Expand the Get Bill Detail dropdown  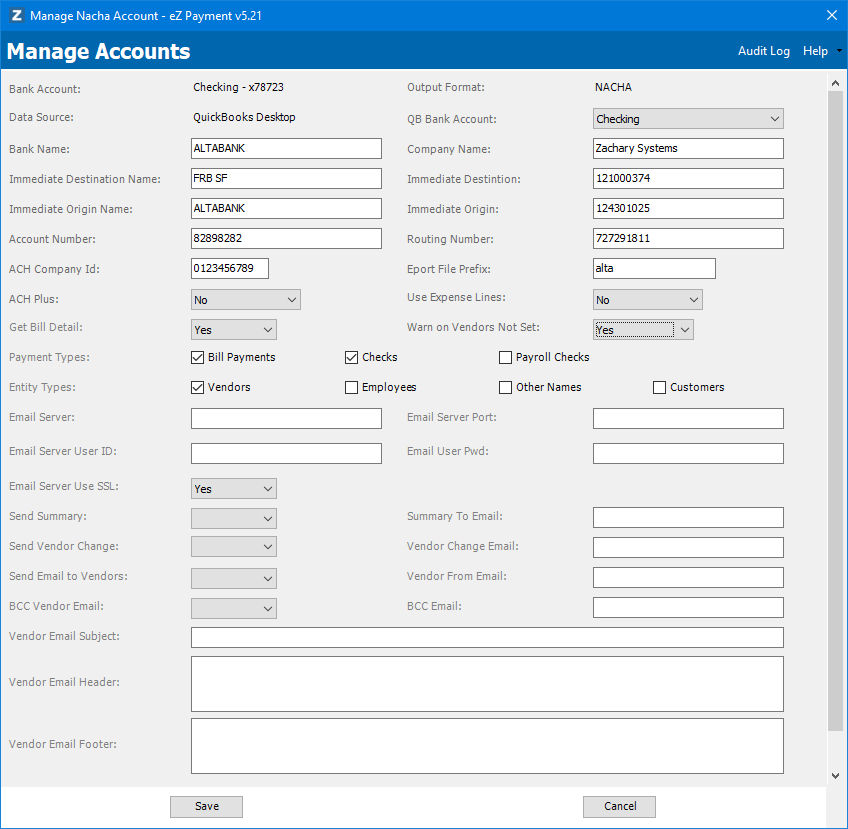pos(234,330)
